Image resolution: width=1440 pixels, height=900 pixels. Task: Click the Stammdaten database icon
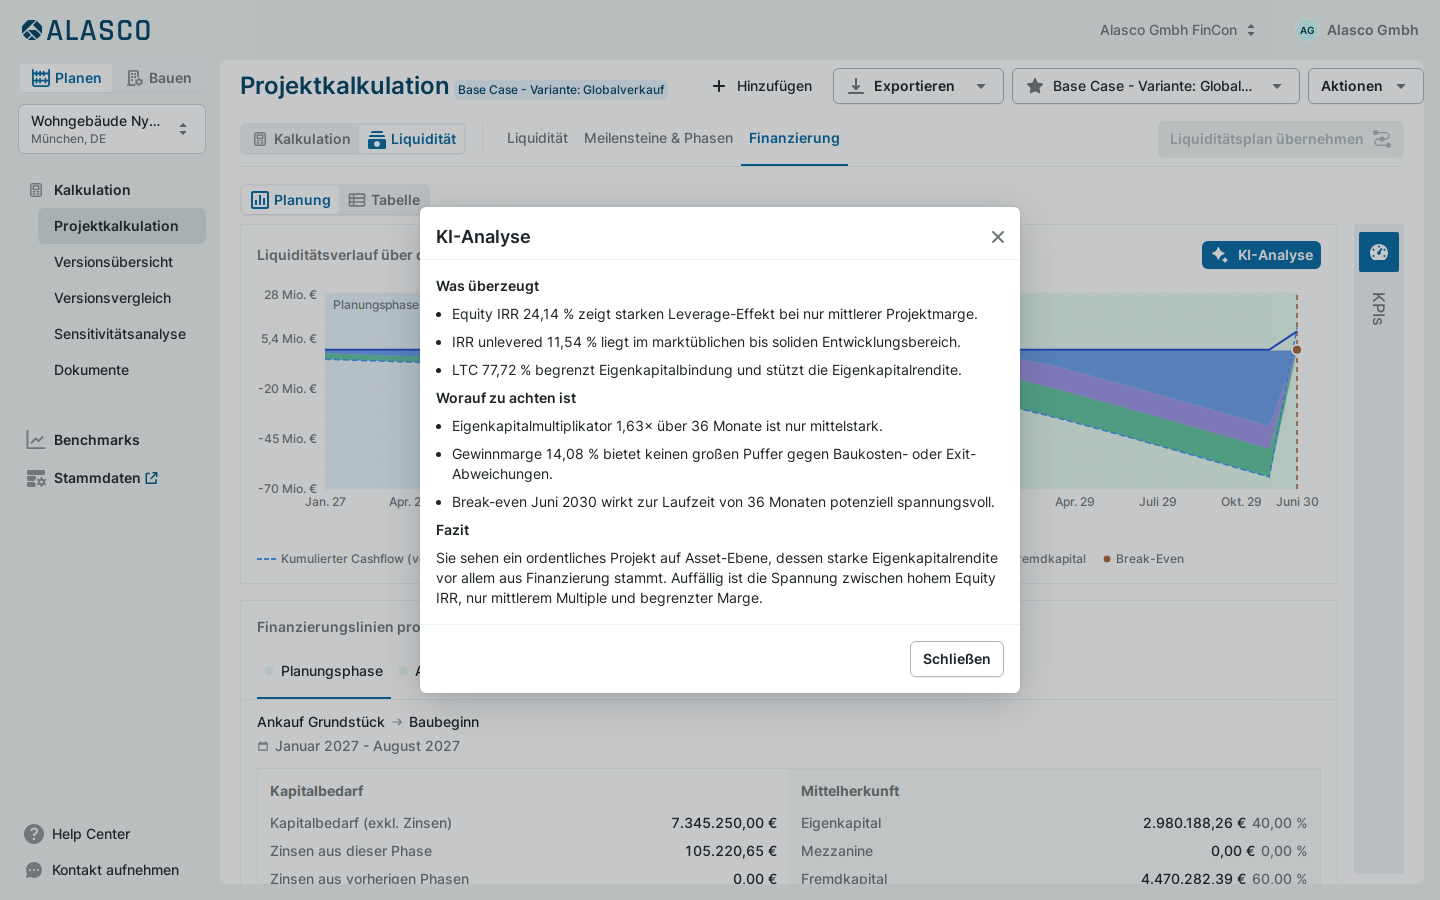36,478
